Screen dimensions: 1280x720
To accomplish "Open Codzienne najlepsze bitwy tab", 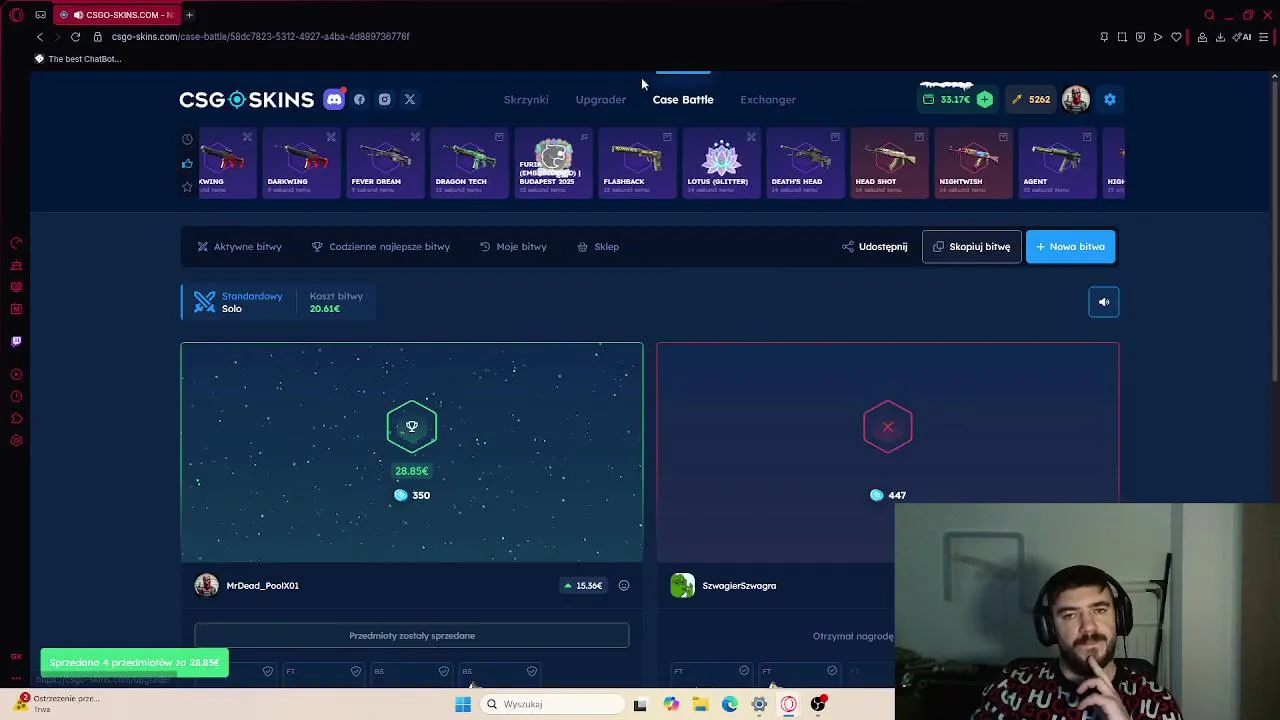I will 380,246.
